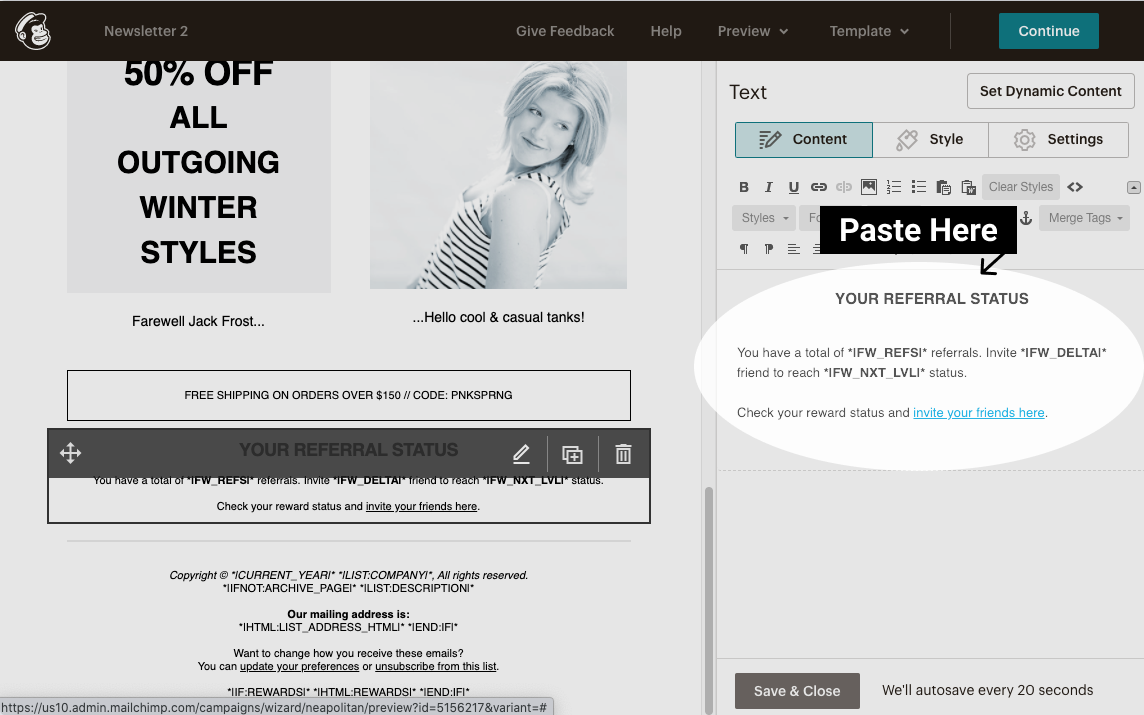Click the Mailchimp Freddie logo

(33, 31)
